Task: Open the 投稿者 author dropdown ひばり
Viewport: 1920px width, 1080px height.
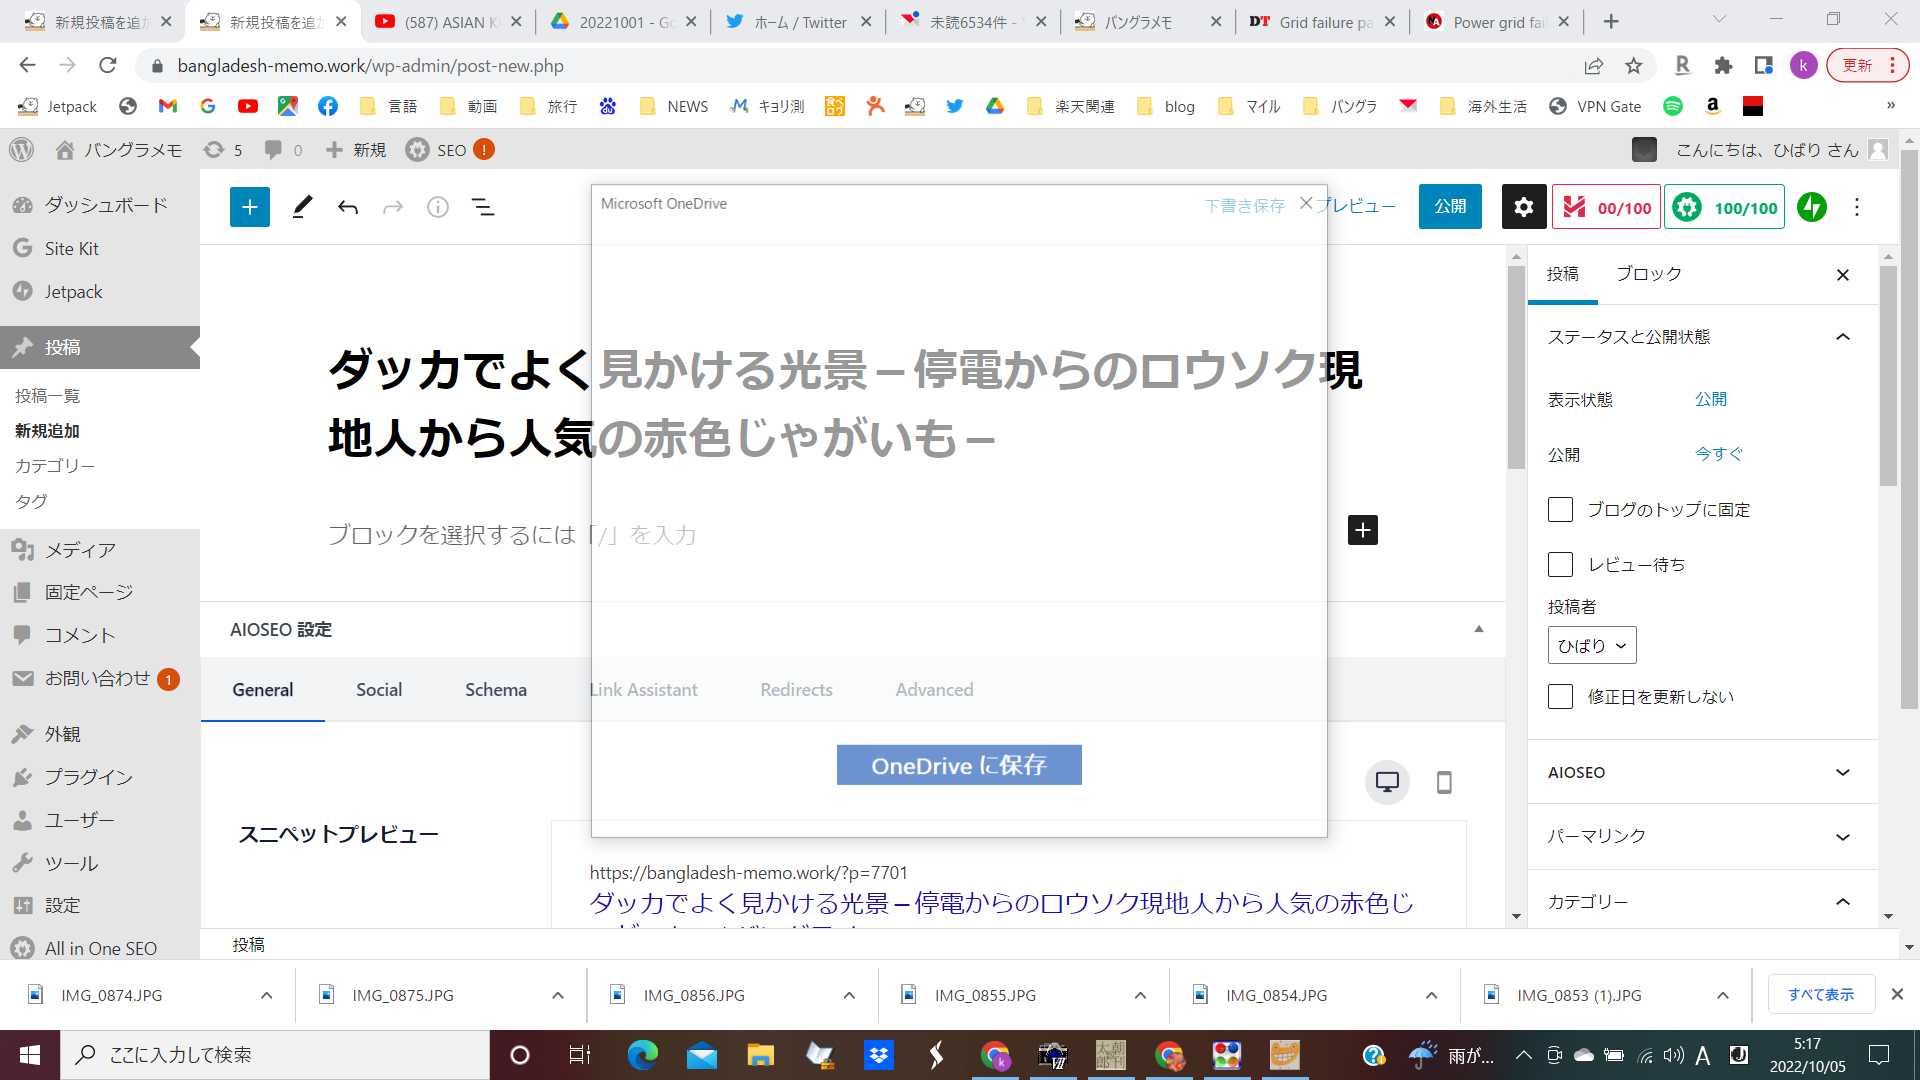Action: point(1592,646)
